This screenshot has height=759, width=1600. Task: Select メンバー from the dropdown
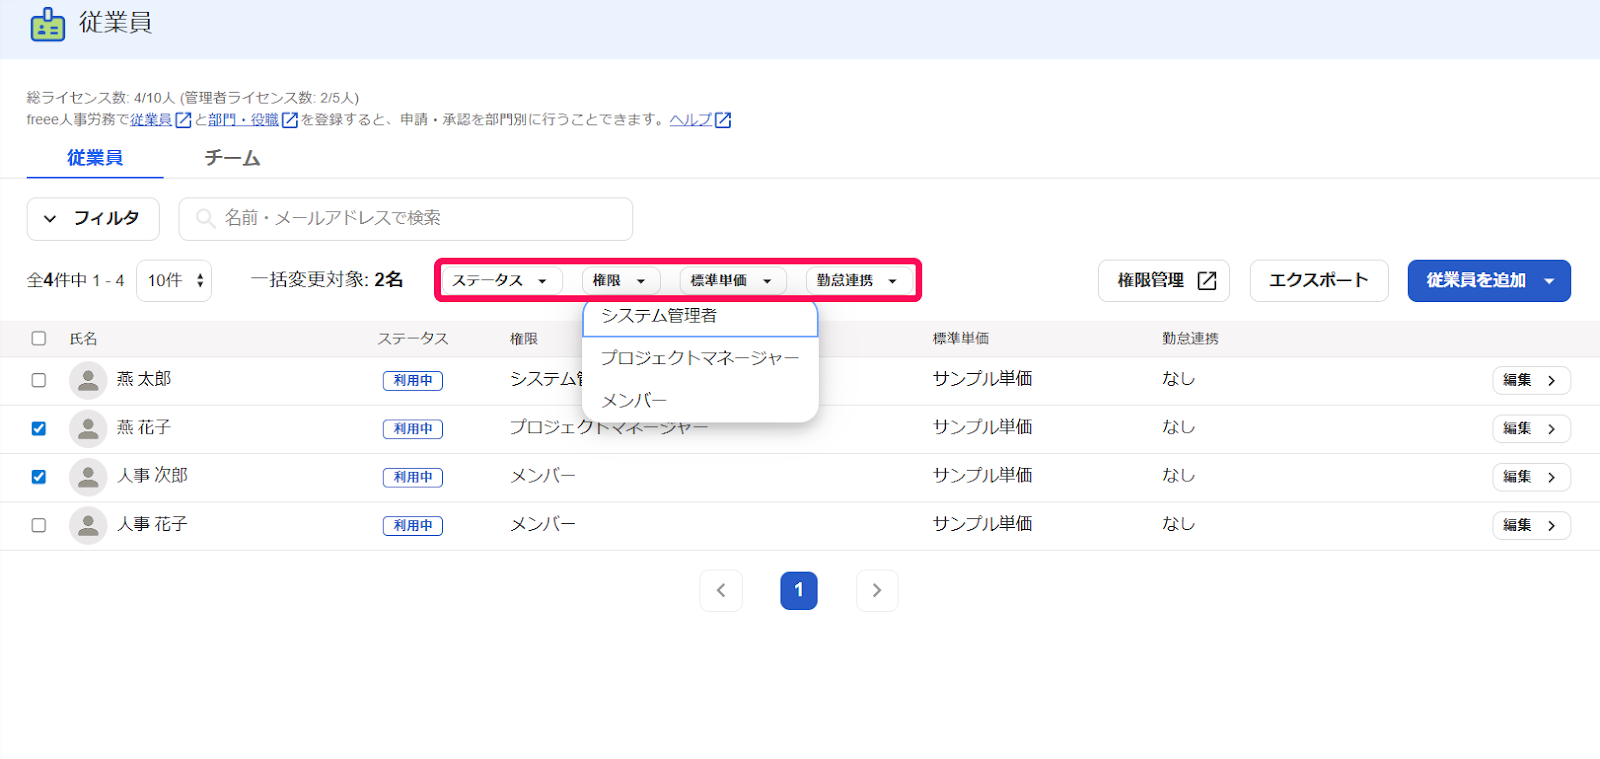click(x=700, y=400)
